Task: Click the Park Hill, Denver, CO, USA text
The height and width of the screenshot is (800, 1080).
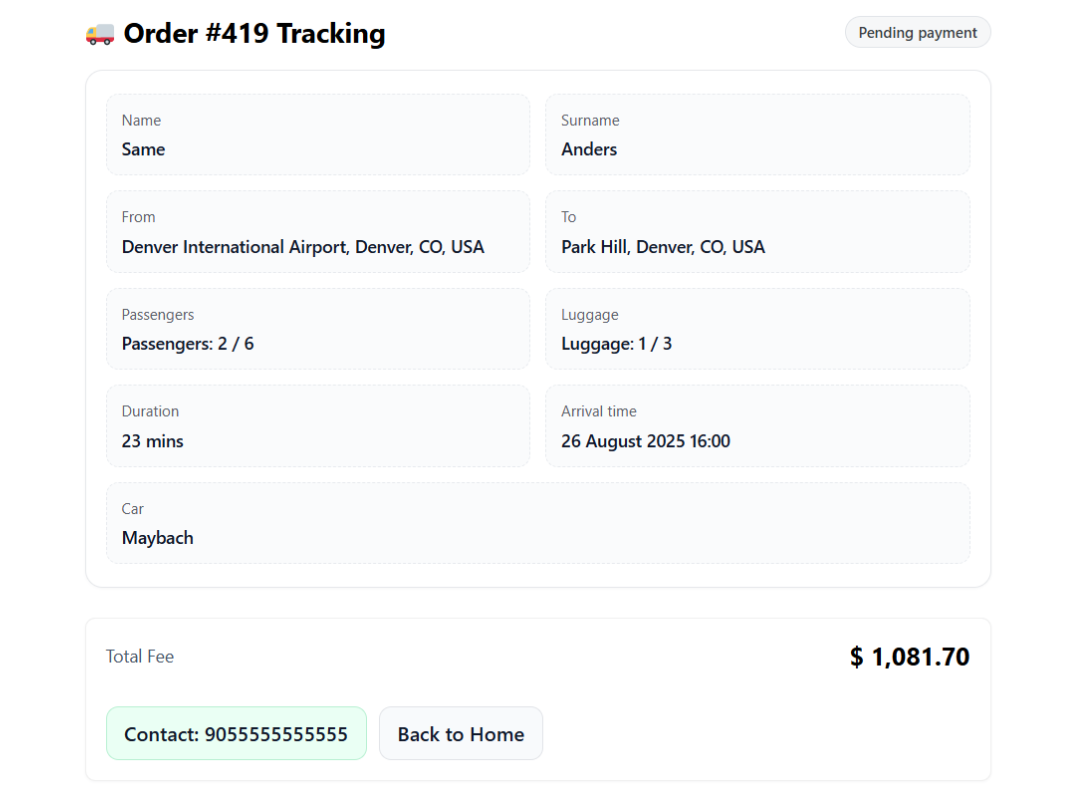Action: coord(663,247)
